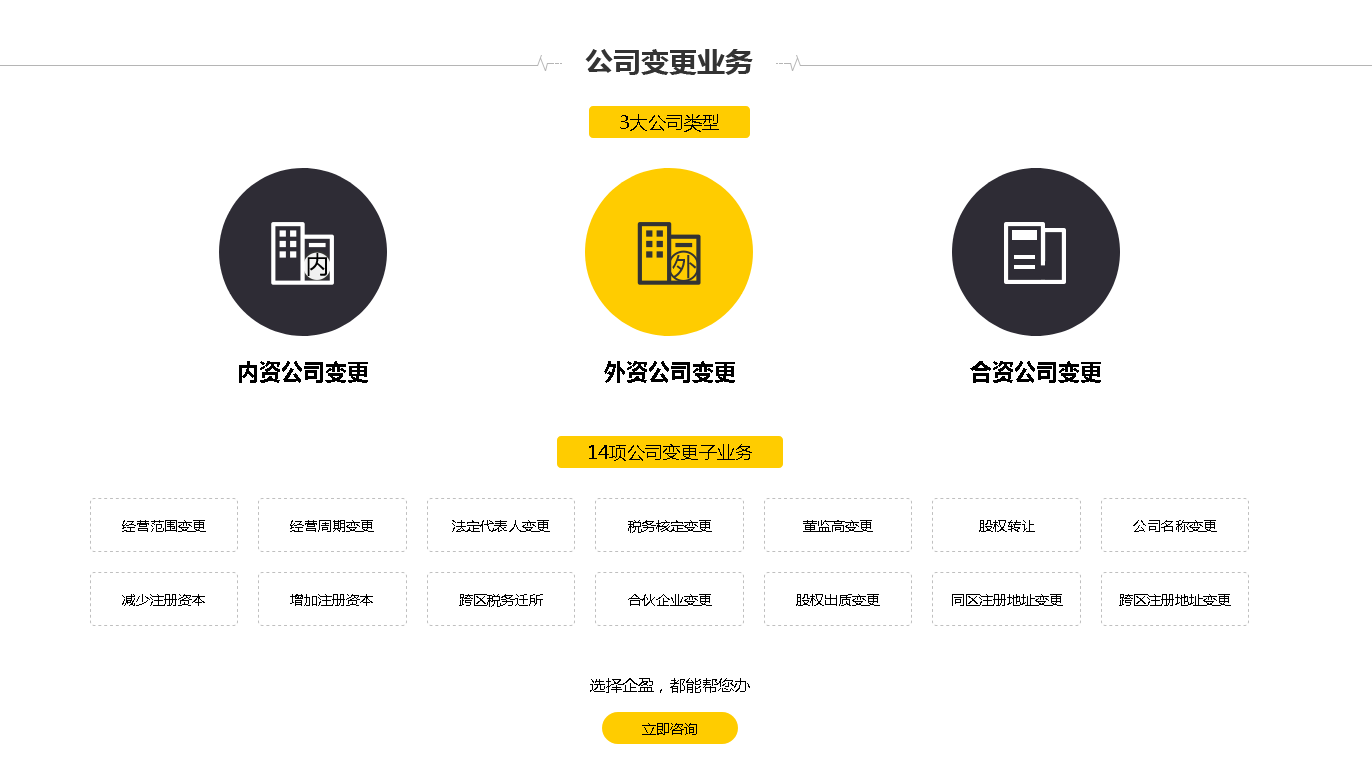Viewport: 1372px width, 774px height.
Task: Open 跨区注册地址变更 service
Action: coord(1174,599)
